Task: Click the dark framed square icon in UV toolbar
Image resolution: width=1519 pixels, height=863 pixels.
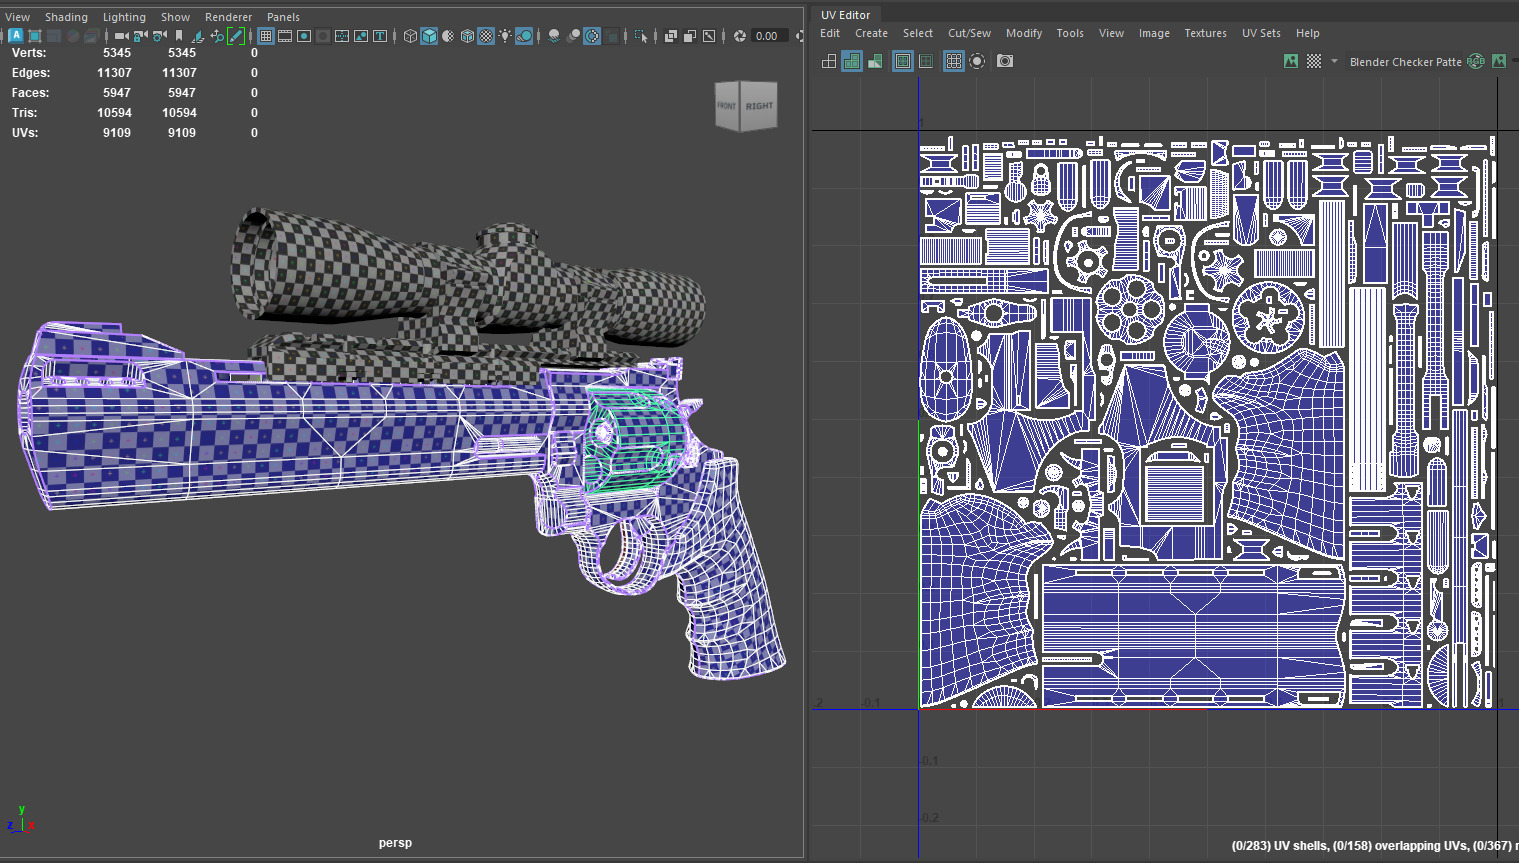Action: tap(926, 61)
